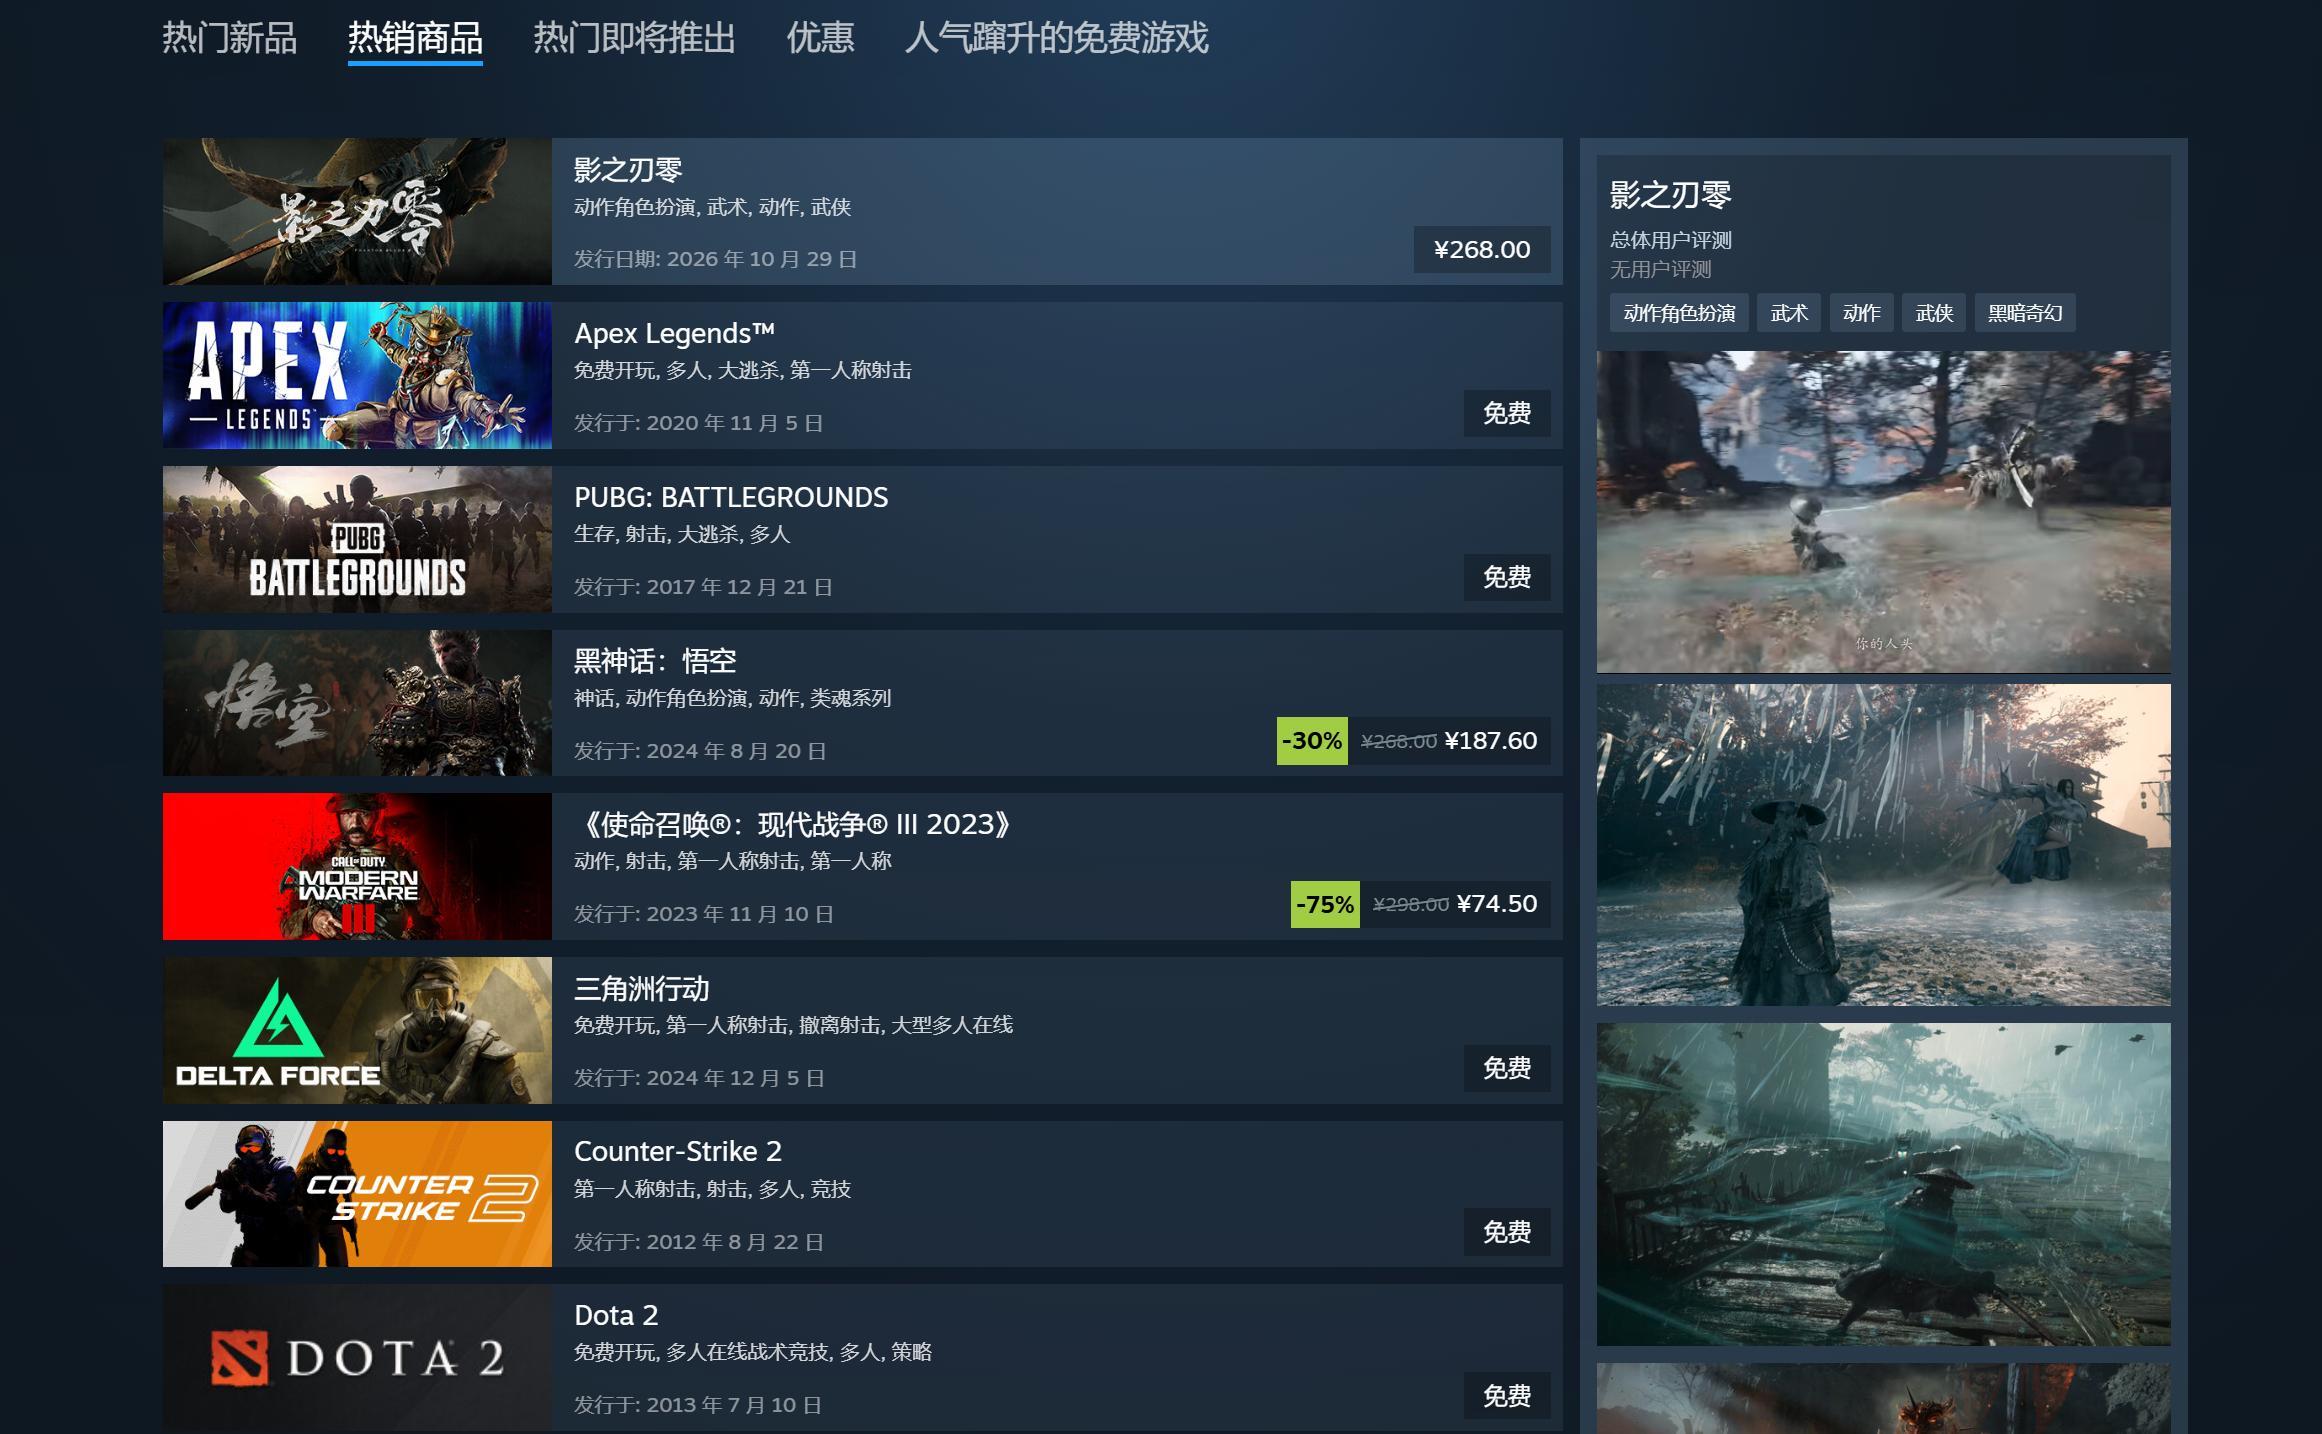Click the 总体用户评测 label
The image size is (2322, 1434).
pos(1670,240)
